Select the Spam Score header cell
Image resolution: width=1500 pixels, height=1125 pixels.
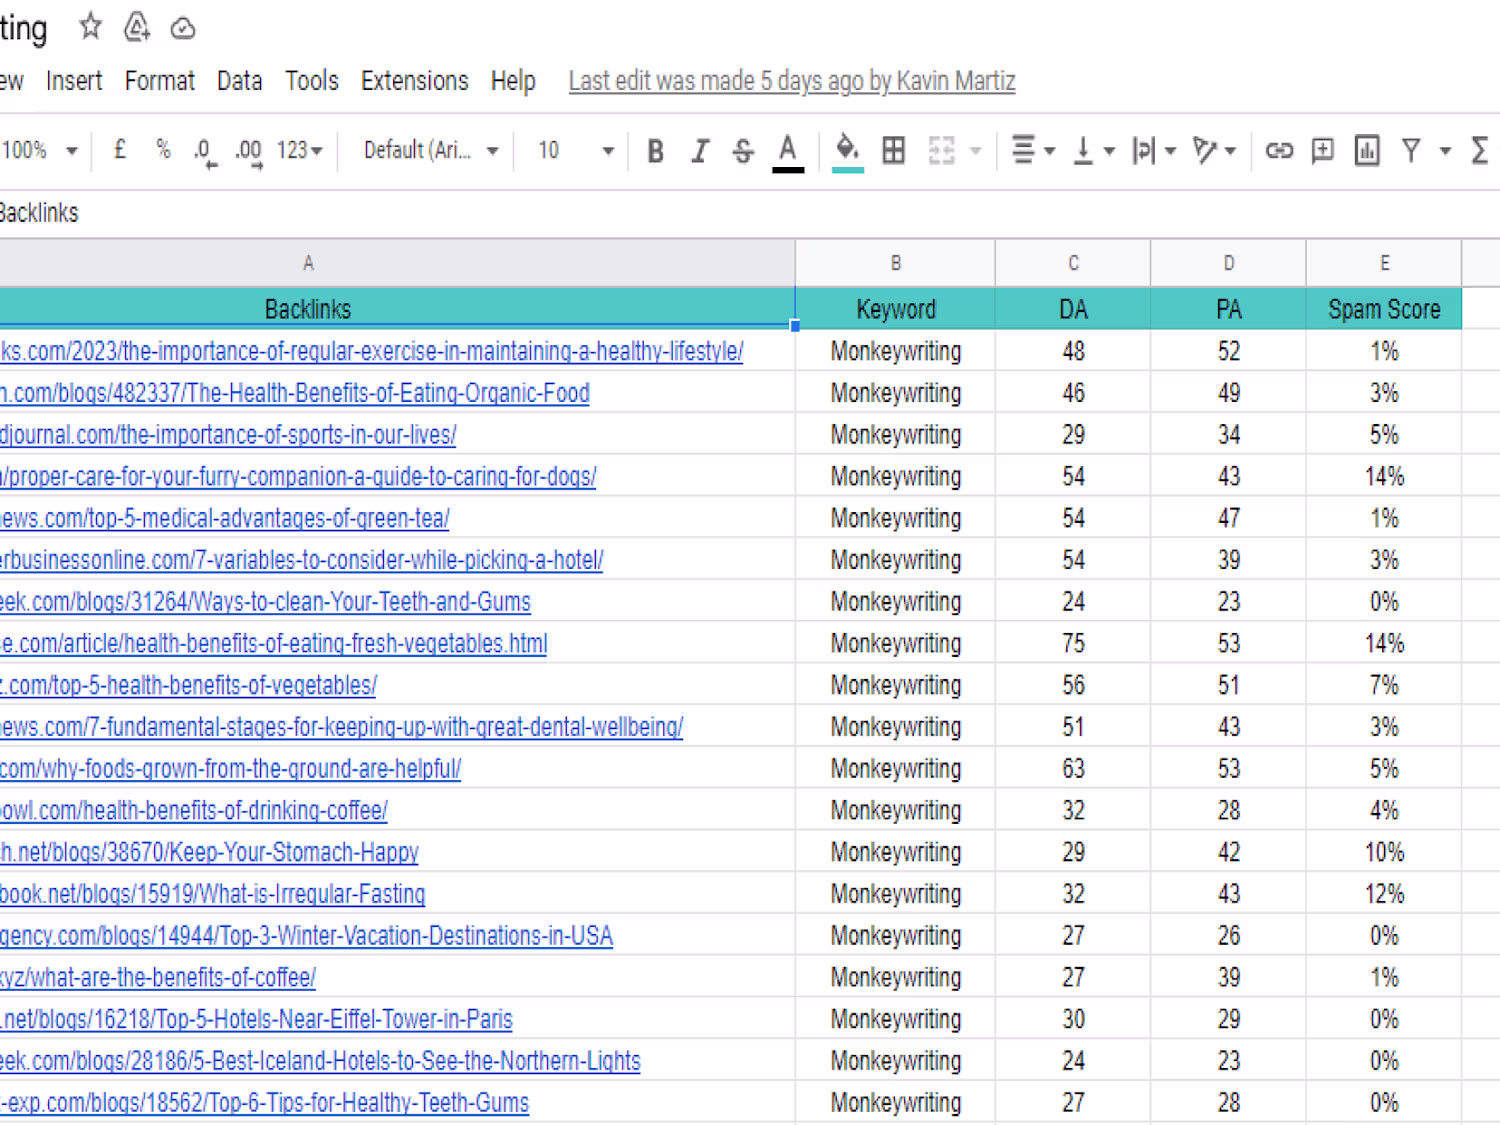point(1384,309)
